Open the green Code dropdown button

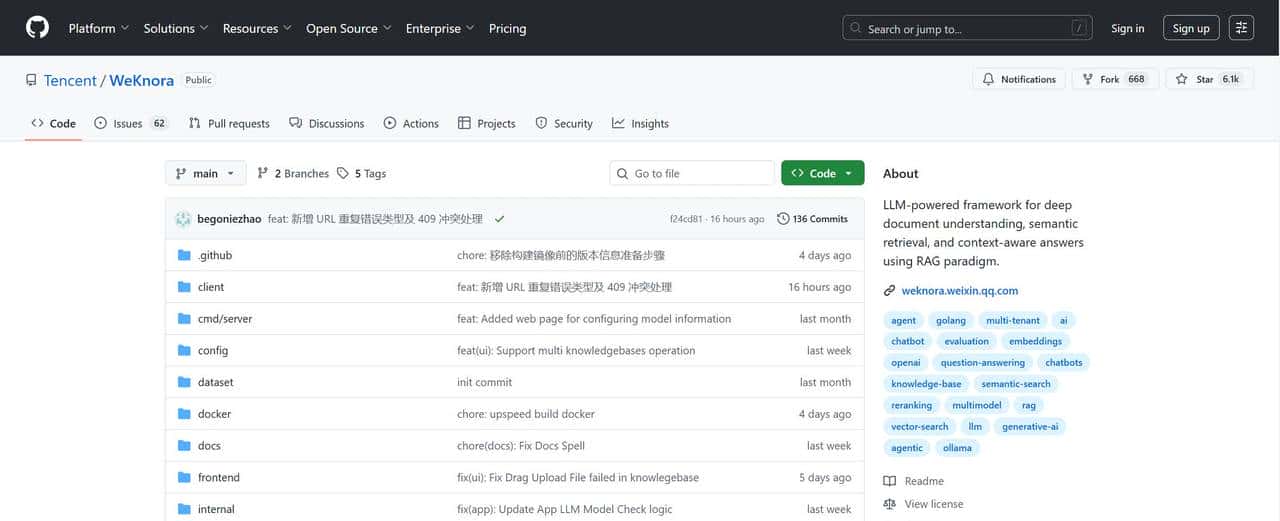[x=822, y=173]
